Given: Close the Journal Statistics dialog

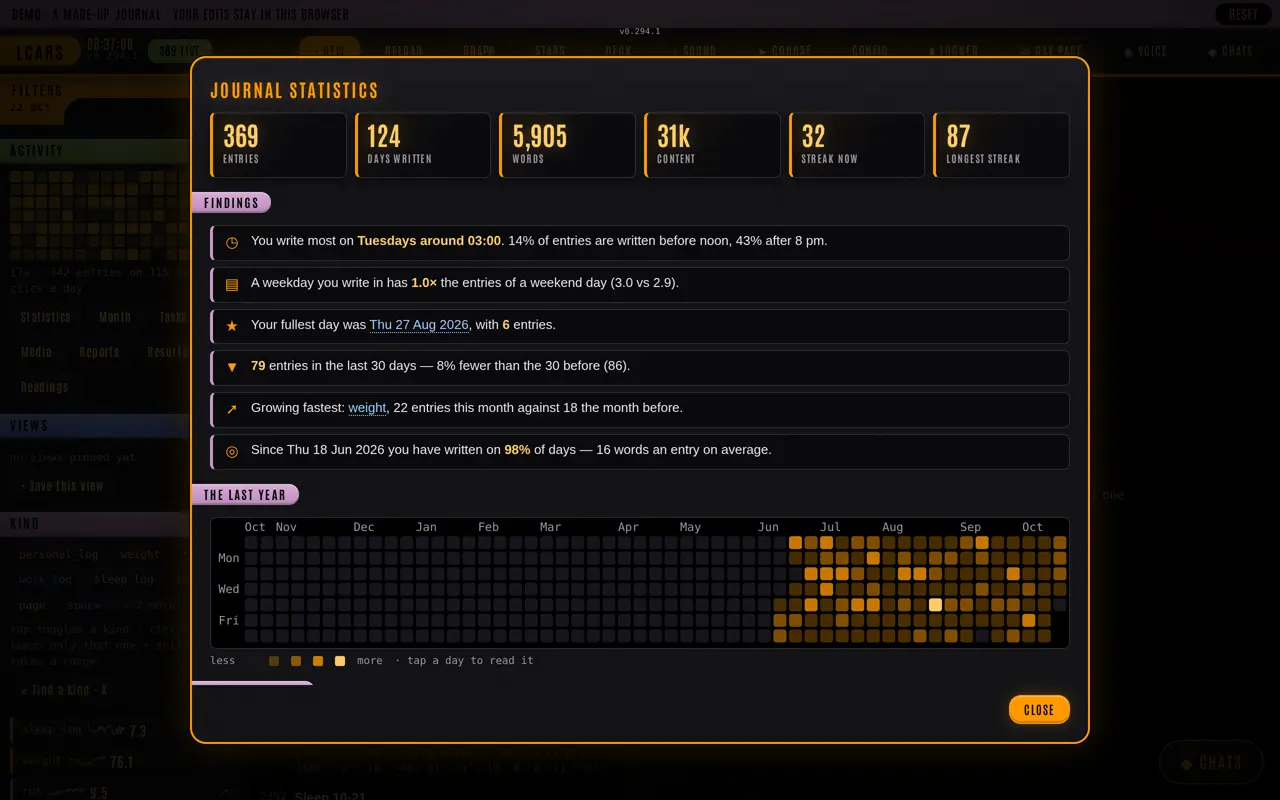Looking at the screenshot, I should (x=1039, y=710).
